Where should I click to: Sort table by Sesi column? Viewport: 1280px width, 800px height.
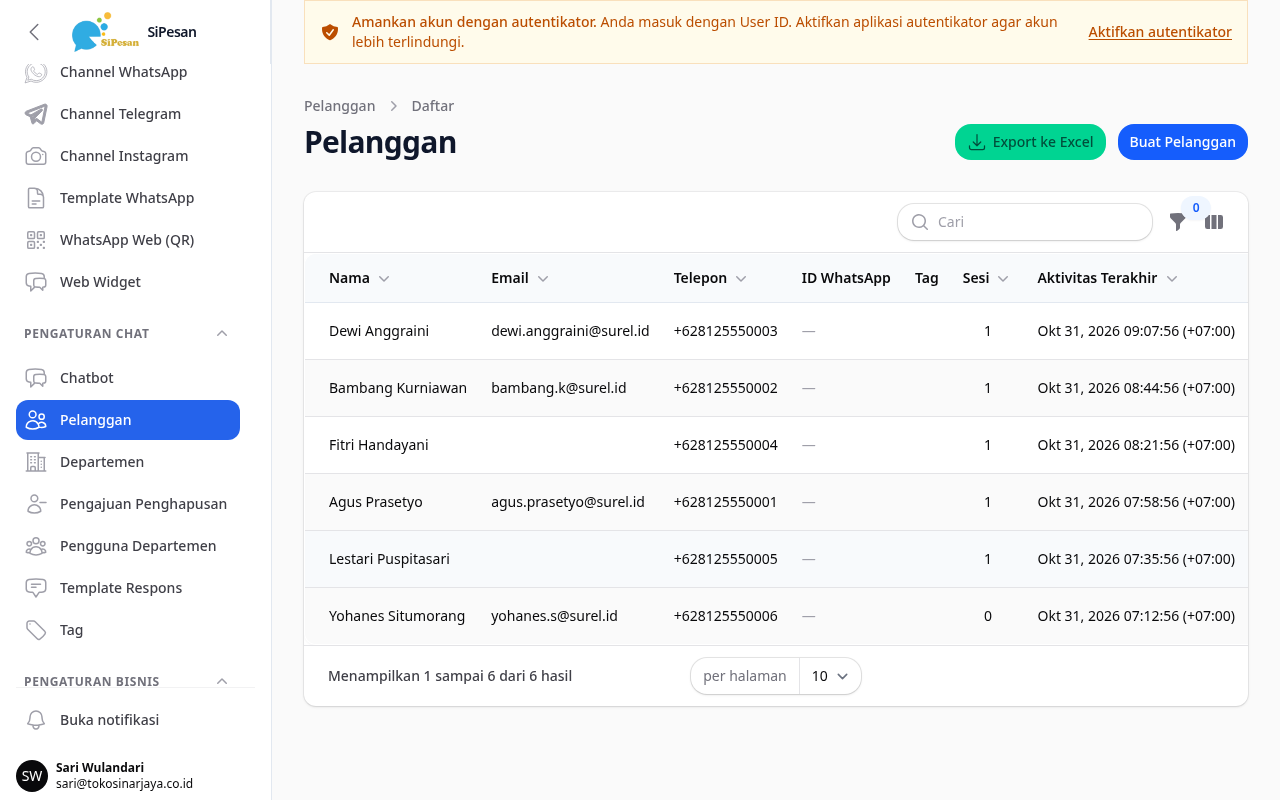[x=986, y=278]
